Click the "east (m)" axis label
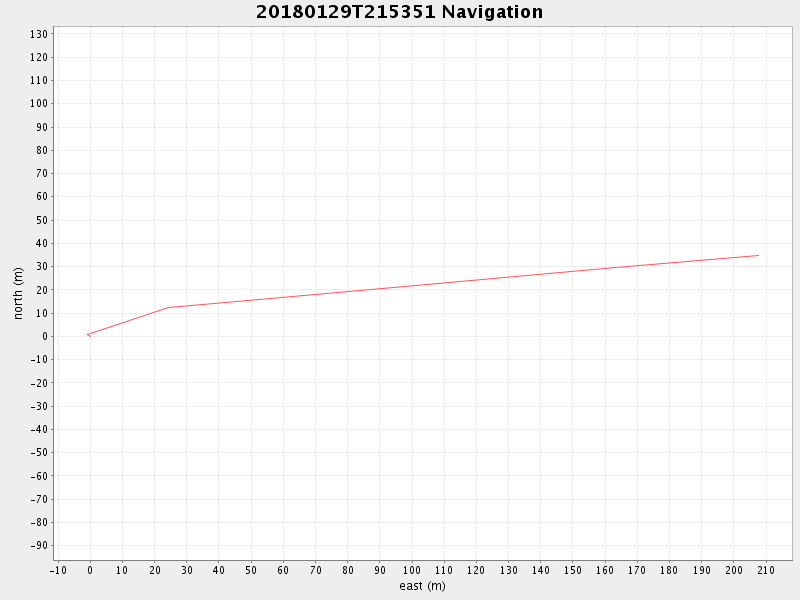Image resolution: width=800 pixels, height=600 pixels. click(422, 586)
